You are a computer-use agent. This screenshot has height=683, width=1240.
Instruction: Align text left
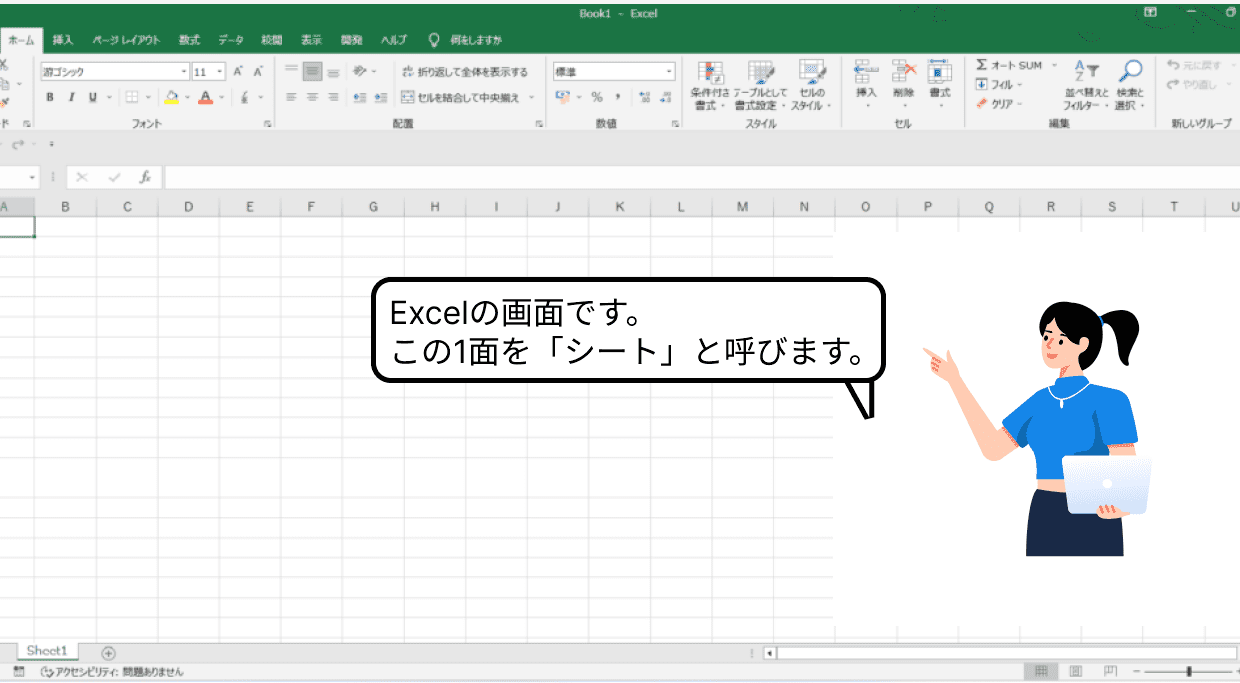coord(291,97)
